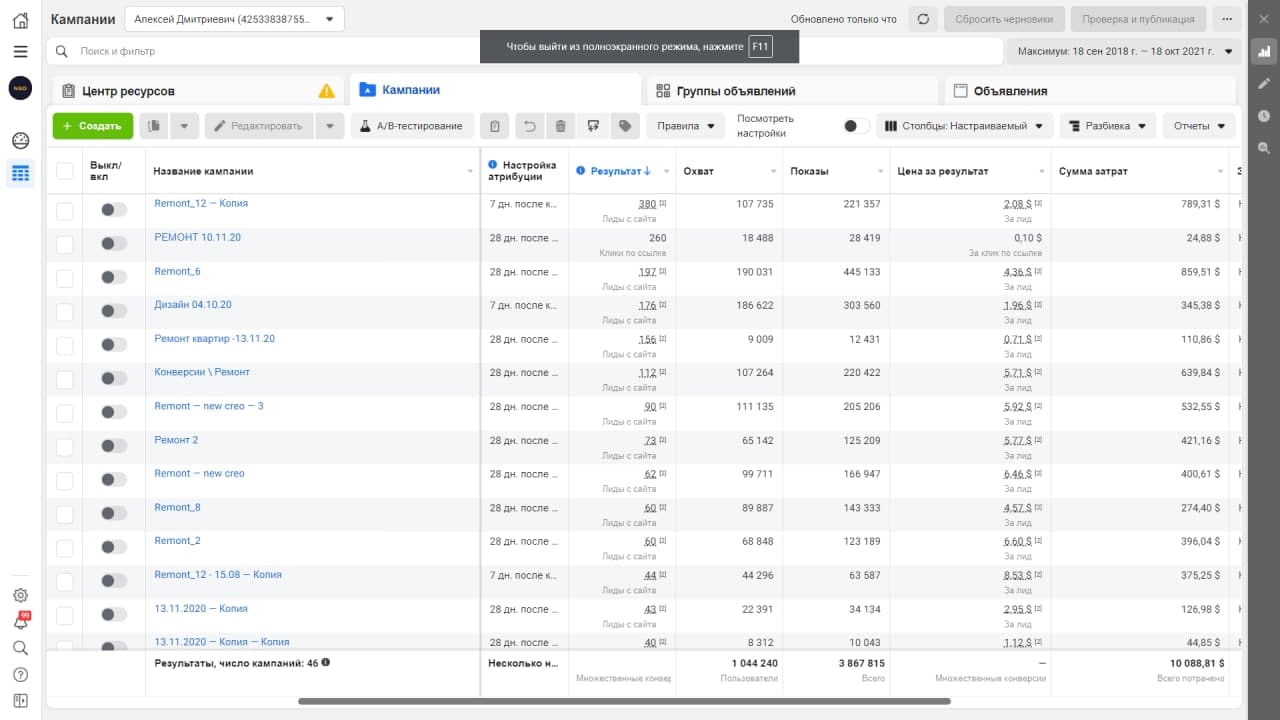Click the duplicate campaign icon
1280x720 pixels.
(154, 126)
